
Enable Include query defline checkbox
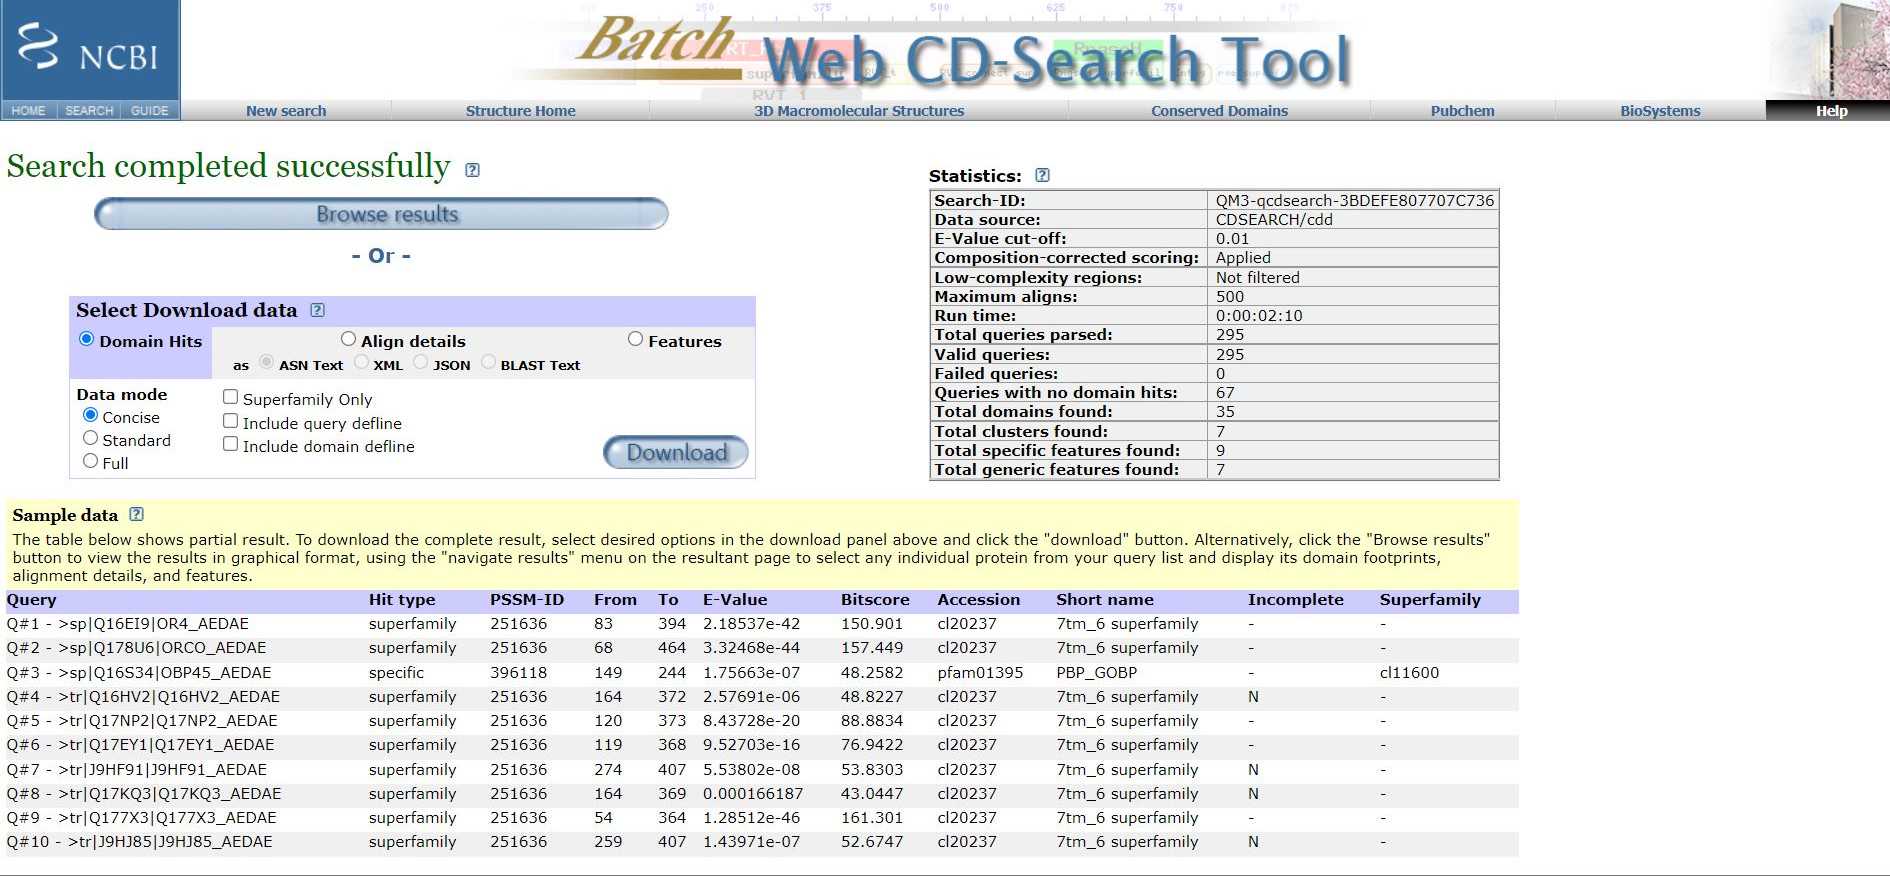pyautogui.click(x=230, y=421)
